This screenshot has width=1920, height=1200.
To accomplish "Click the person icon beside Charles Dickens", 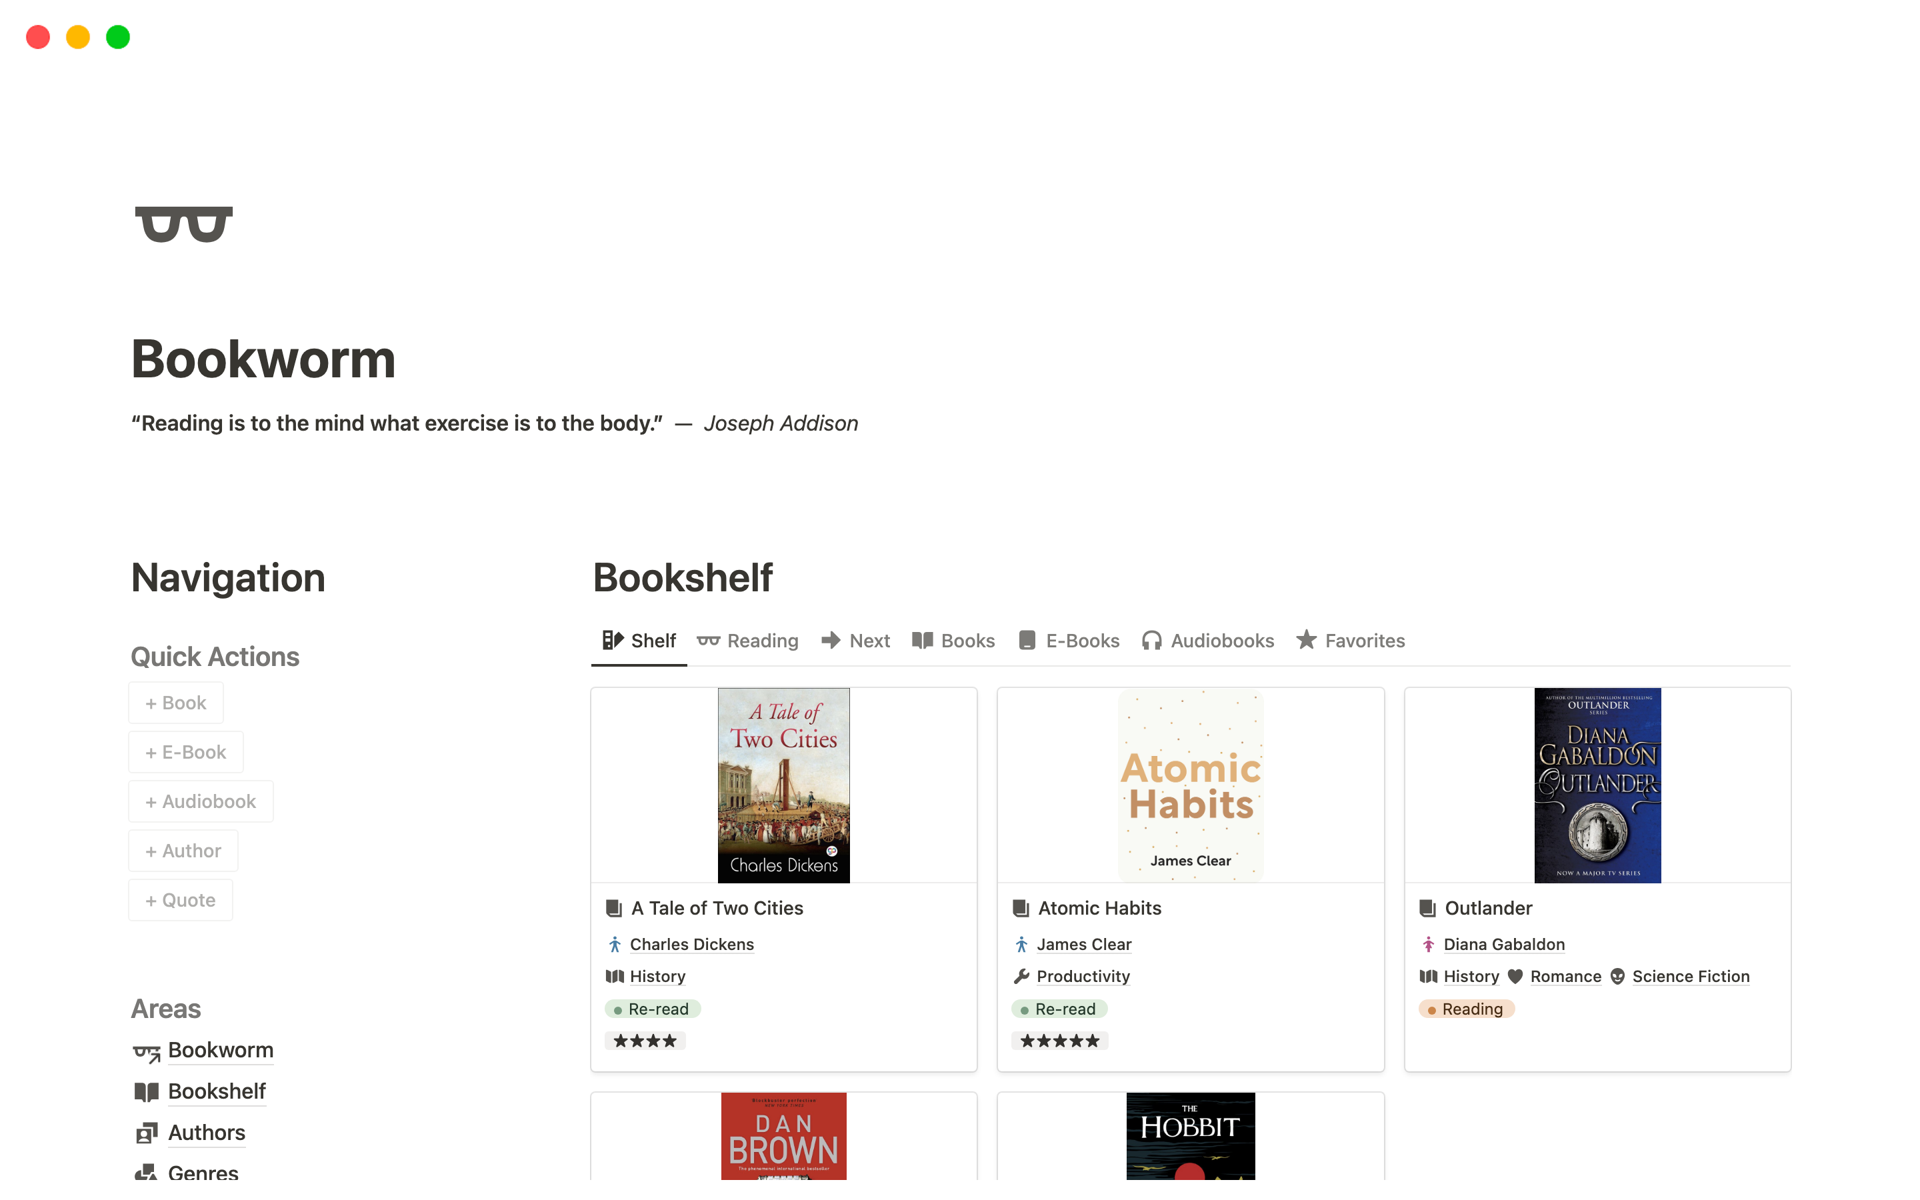I will [x=615, y=944].
